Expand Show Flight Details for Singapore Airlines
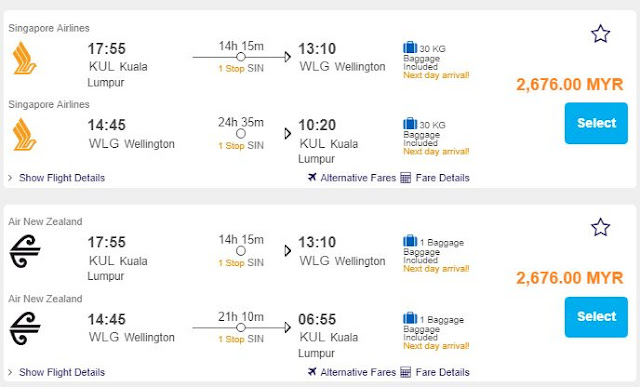 (62, 178)
